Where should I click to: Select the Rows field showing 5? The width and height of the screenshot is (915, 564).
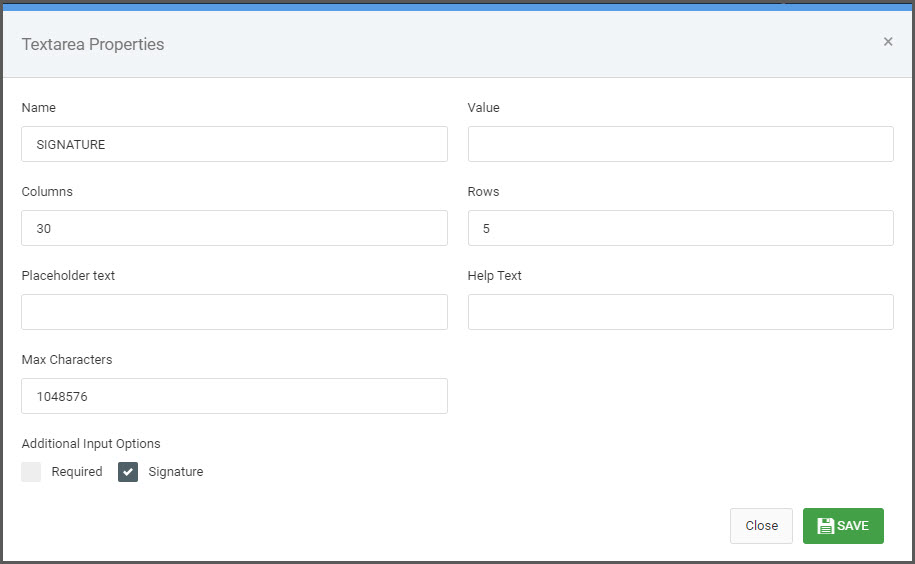680,228
